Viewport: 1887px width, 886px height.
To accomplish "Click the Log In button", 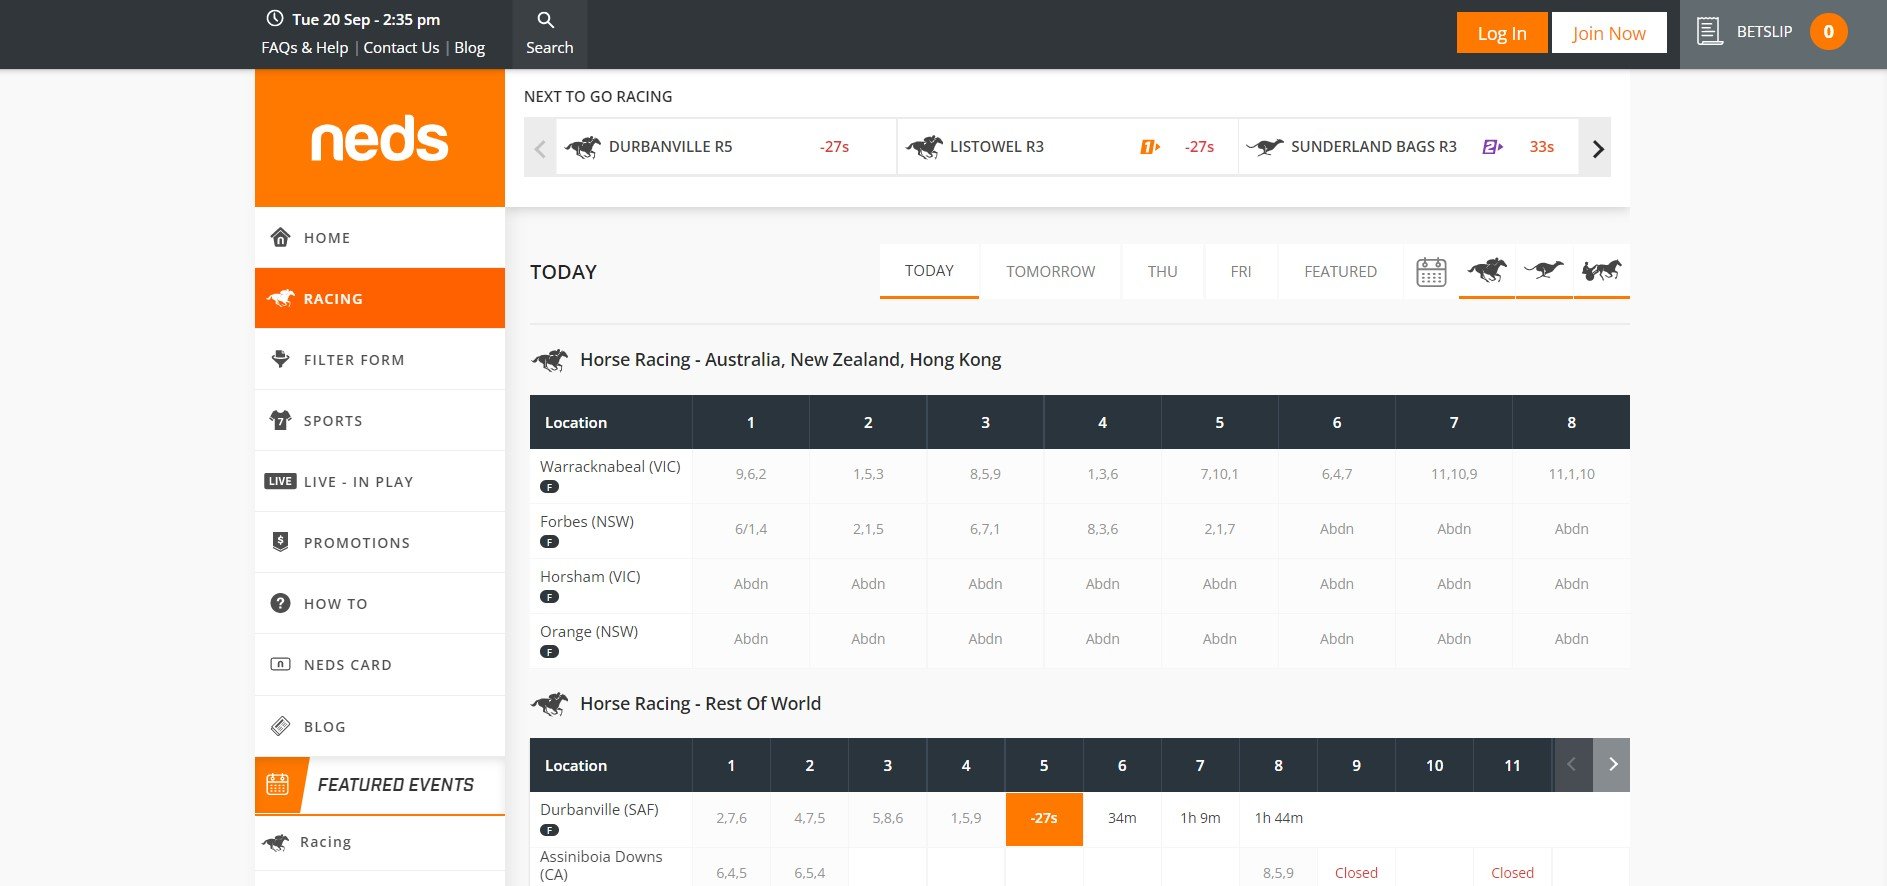I will (x=1502, y=33).
